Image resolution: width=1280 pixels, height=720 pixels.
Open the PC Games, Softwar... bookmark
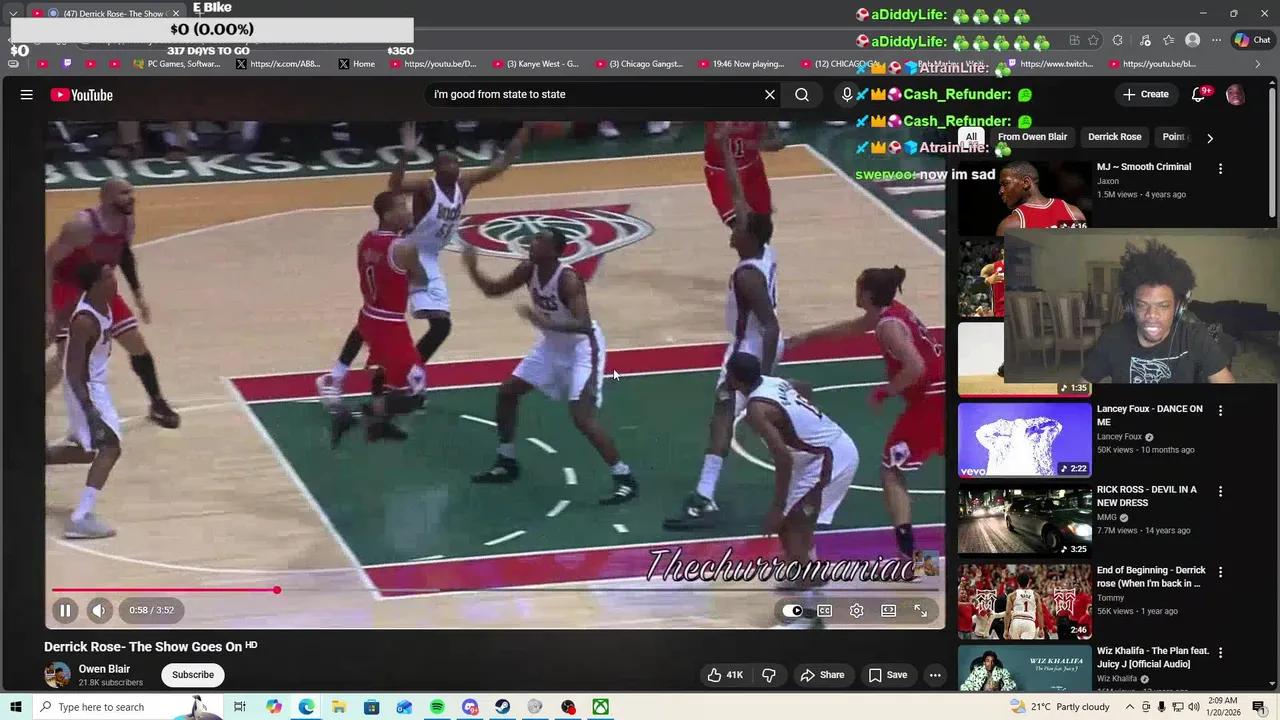pos(176,64)
